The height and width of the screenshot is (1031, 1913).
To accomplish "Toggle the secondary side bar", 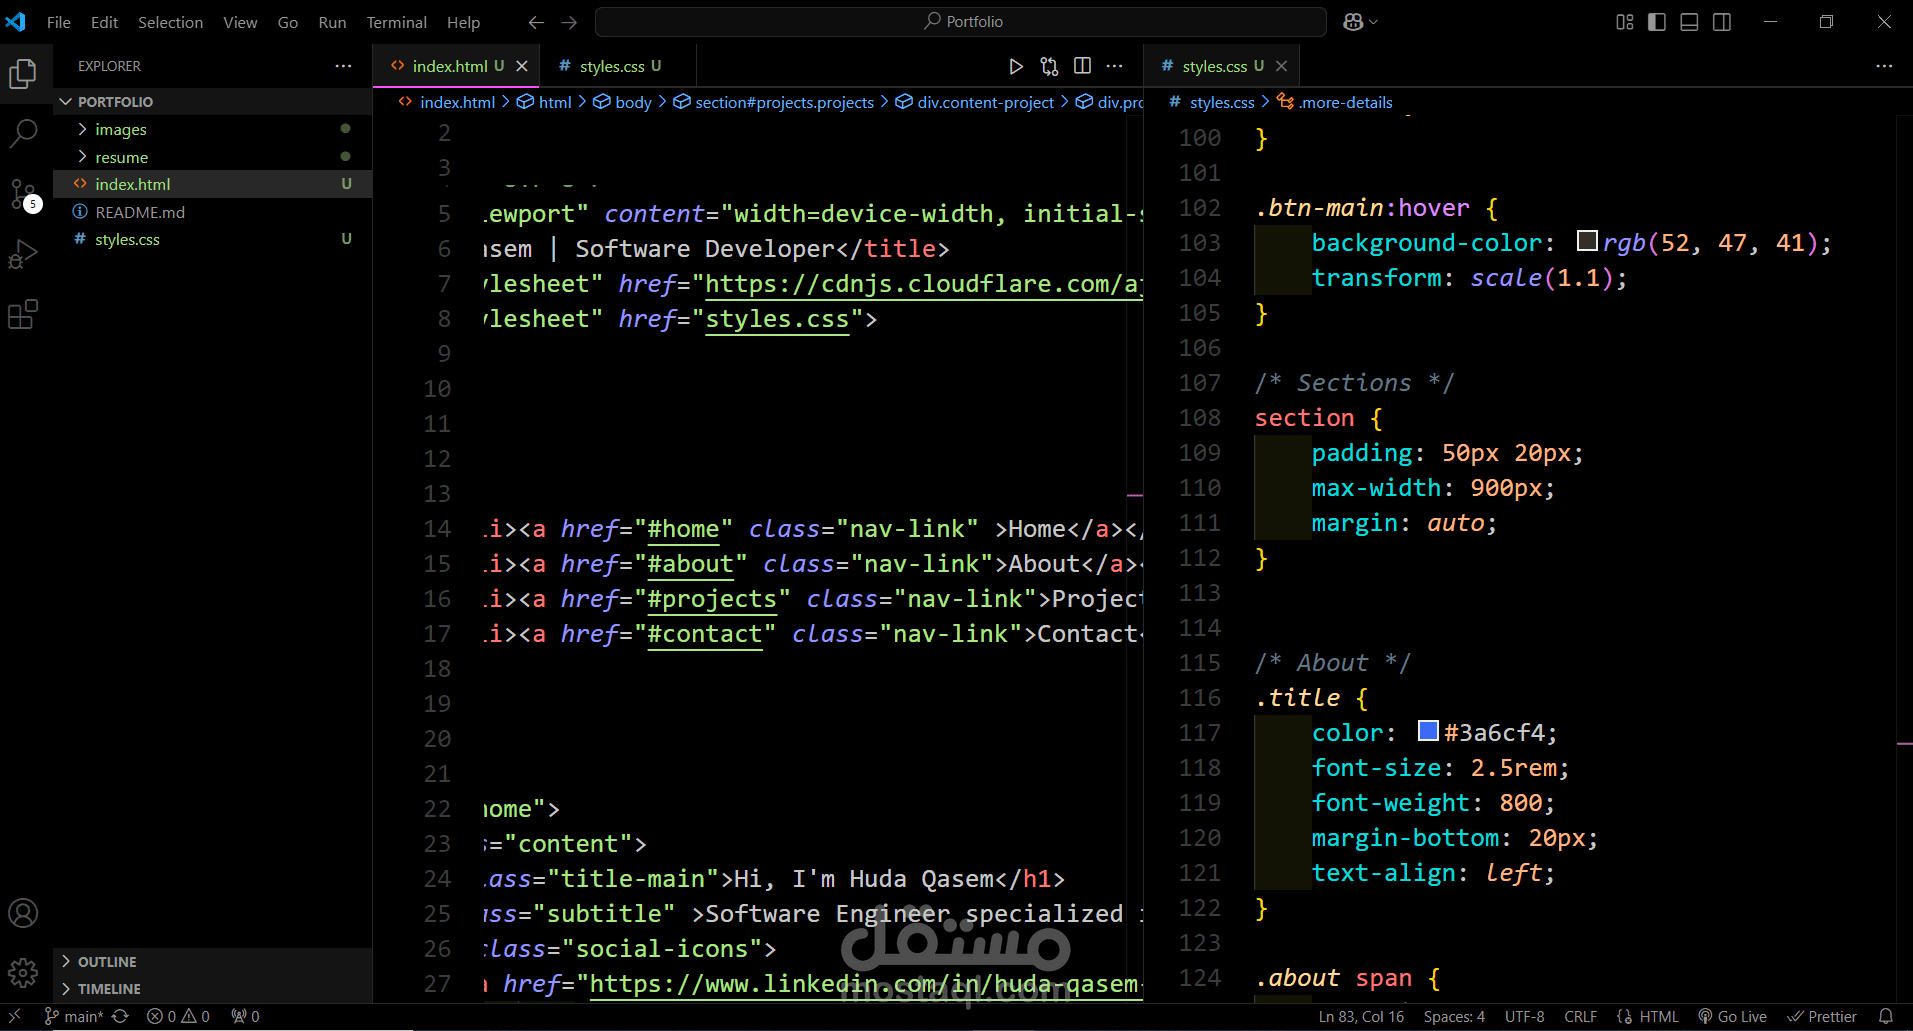I will click(x=1722, y=22).
